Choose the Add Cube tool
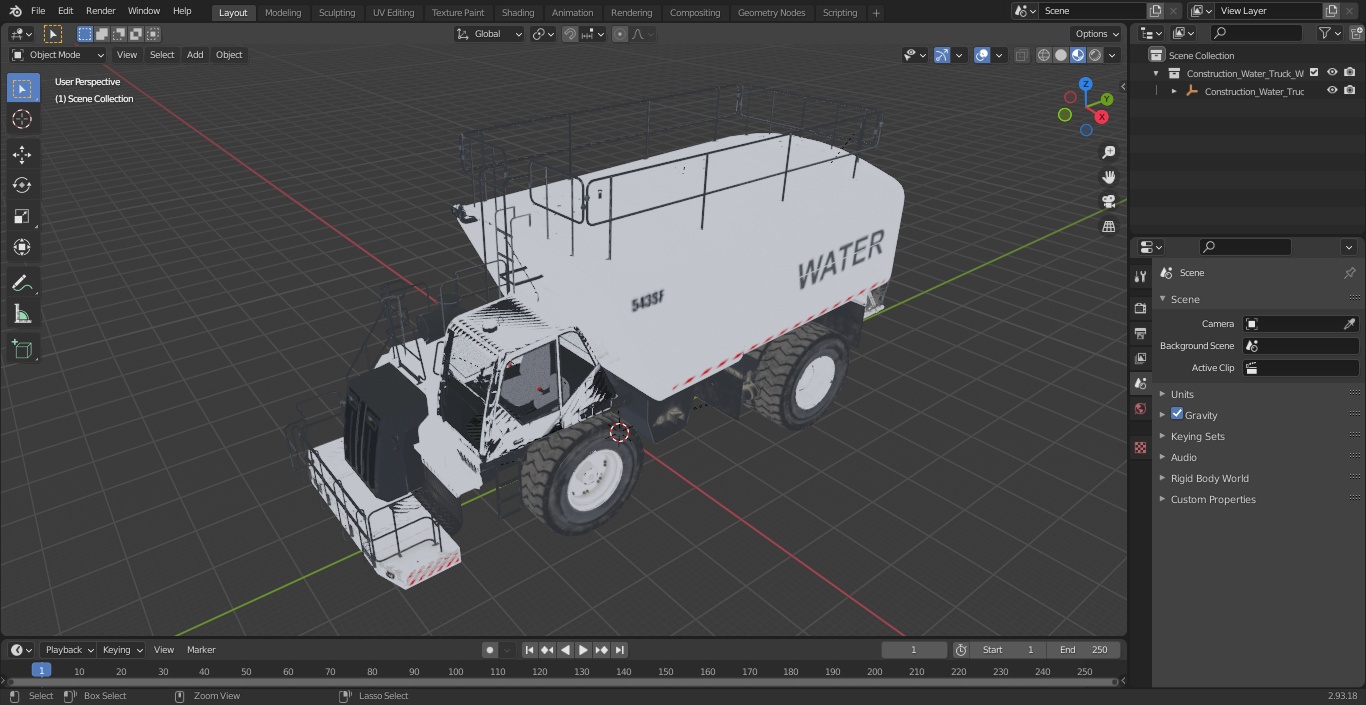This screenshot has width=1366, height=705. pos(22,350)
